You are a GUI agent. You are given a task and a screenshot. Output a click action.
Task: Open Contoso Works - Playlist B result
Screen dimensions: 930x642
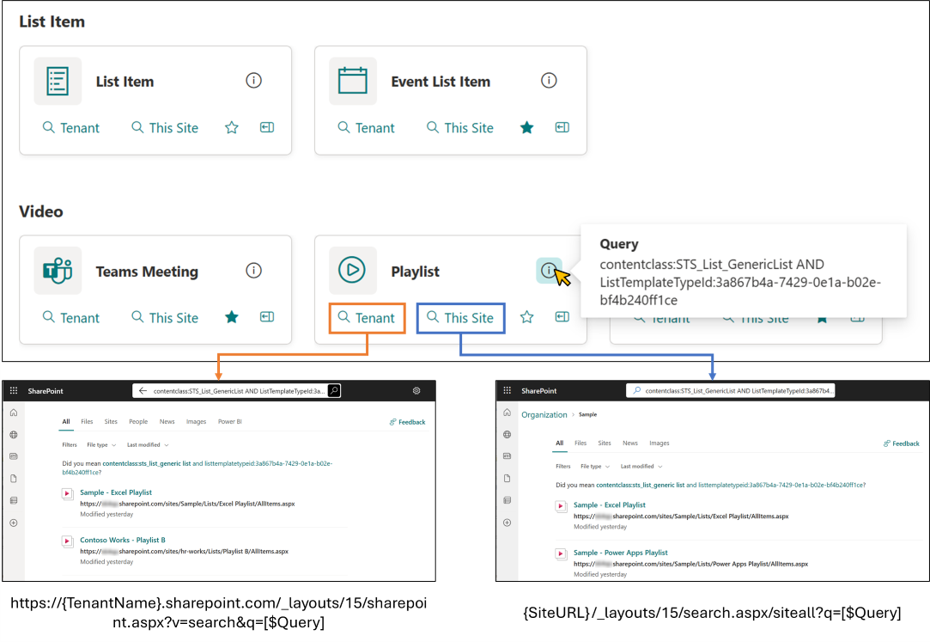coord(123,540)
